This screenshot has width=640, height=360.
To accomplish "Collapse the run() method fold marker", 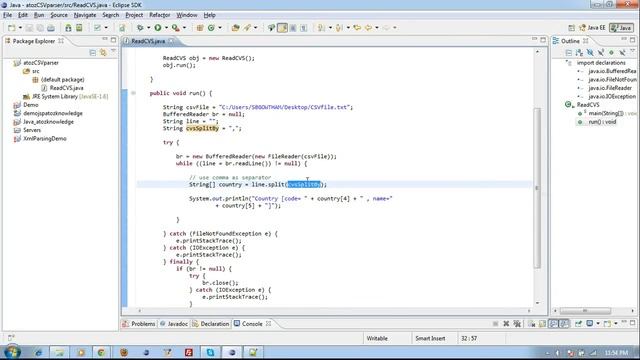I will click(133, 93).
